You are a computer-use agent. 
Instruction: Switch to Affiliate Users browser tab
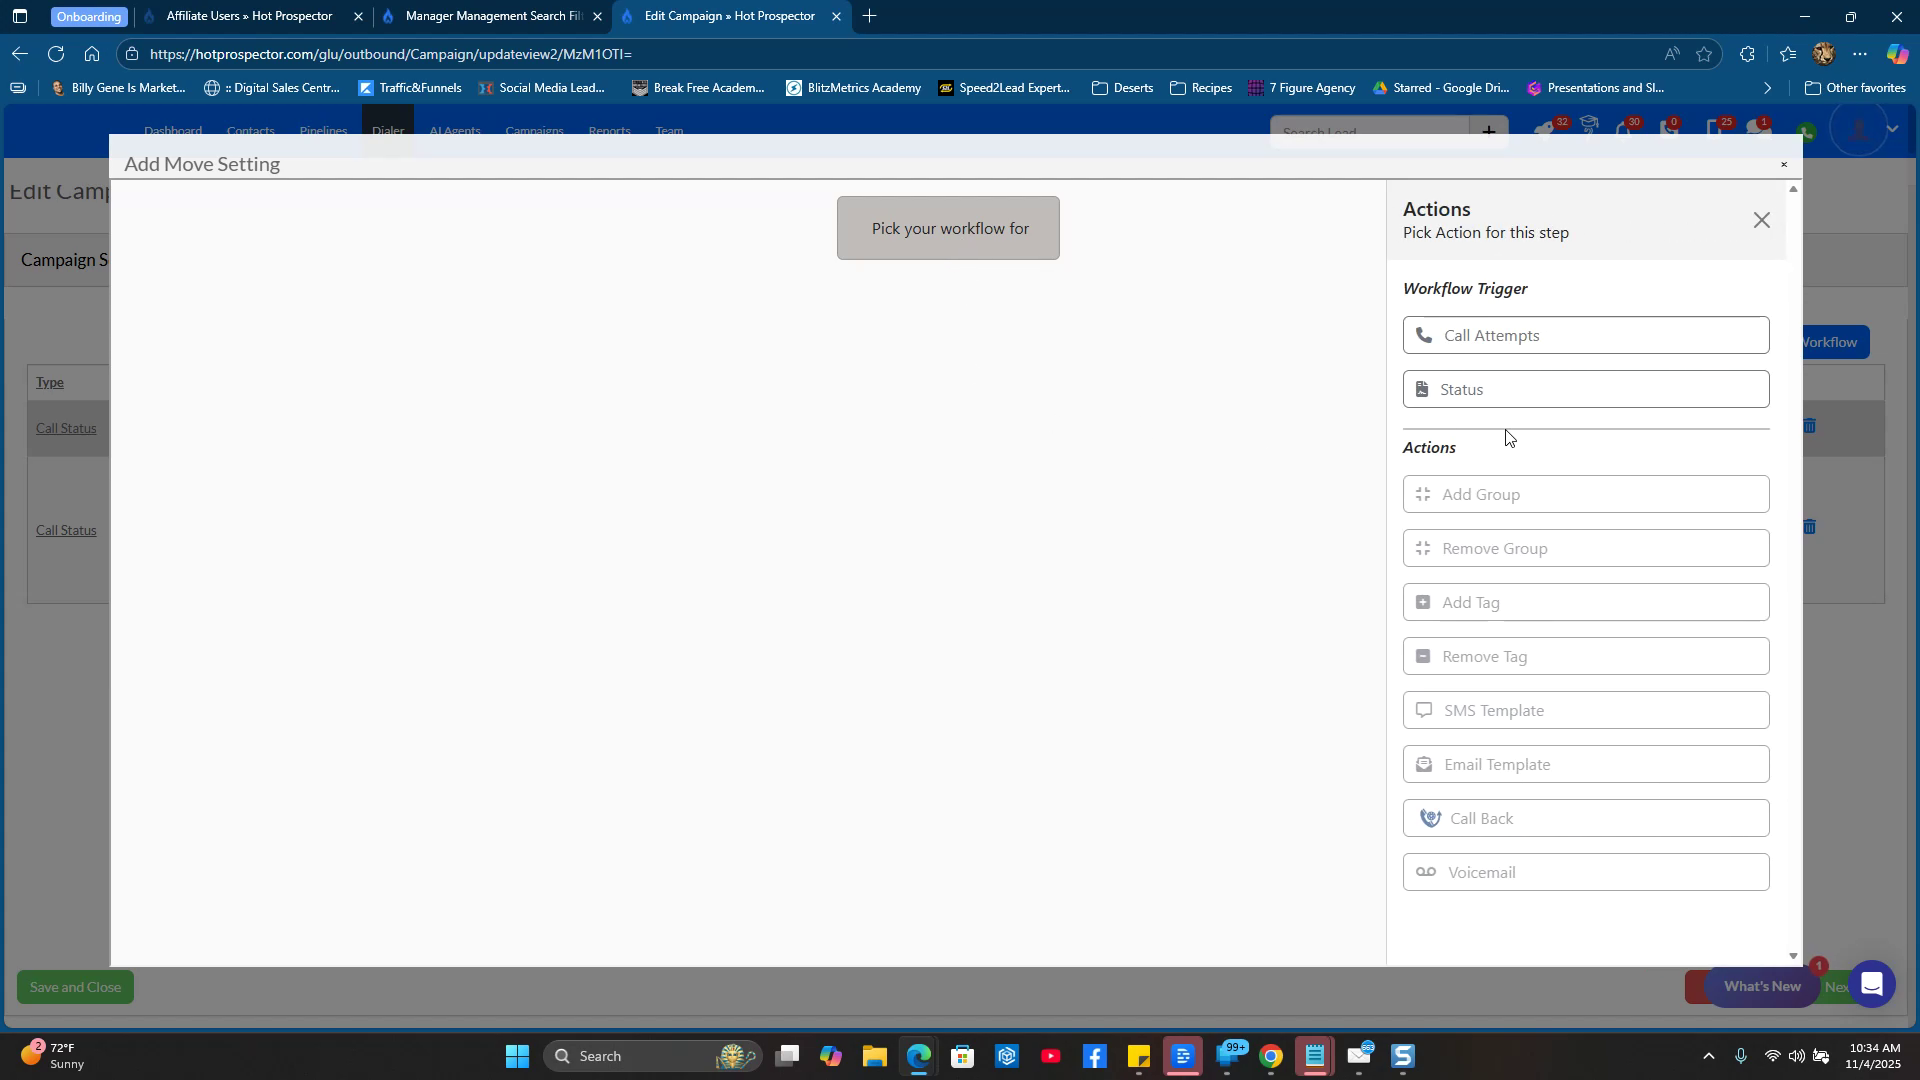[248, 17]
